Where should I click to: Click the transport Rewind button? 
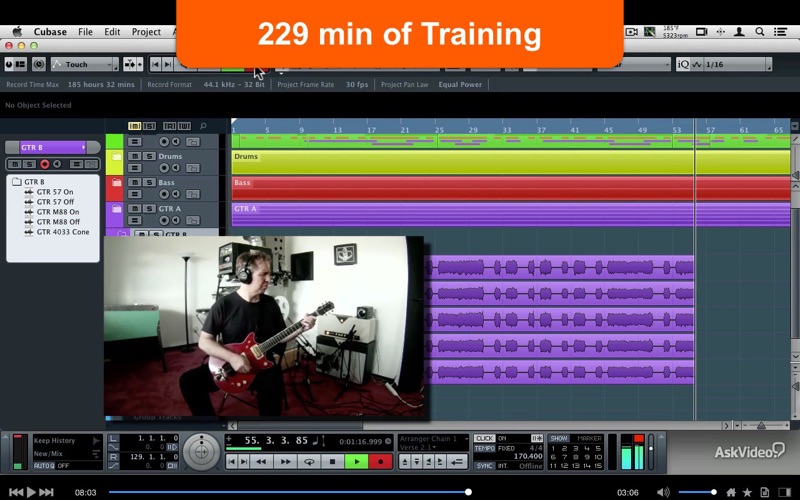[x=261, y=462]
